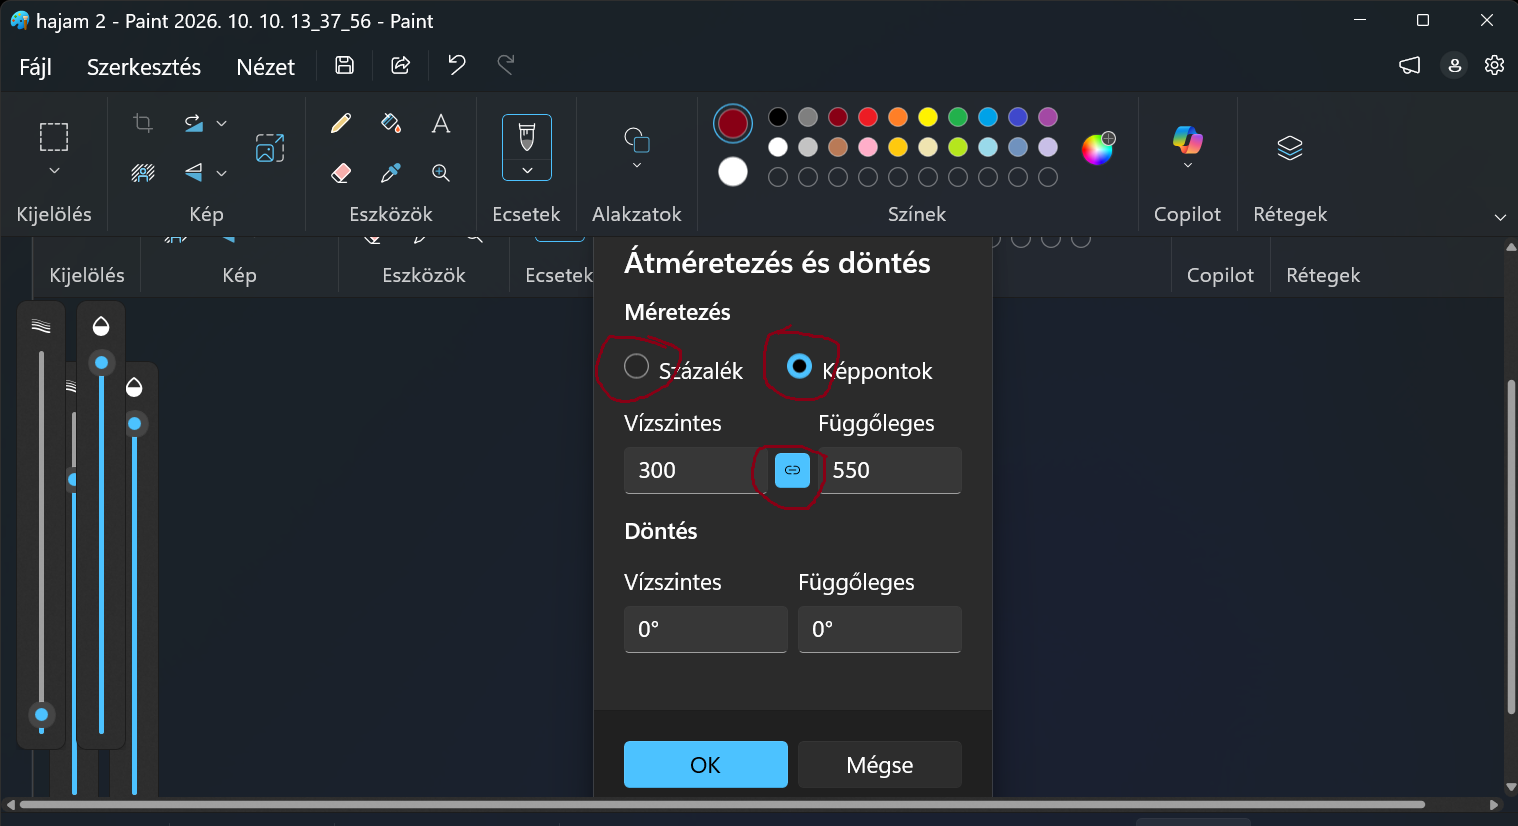
Task: Toggle the aspect ratio lock button
Action: (792, 470)
